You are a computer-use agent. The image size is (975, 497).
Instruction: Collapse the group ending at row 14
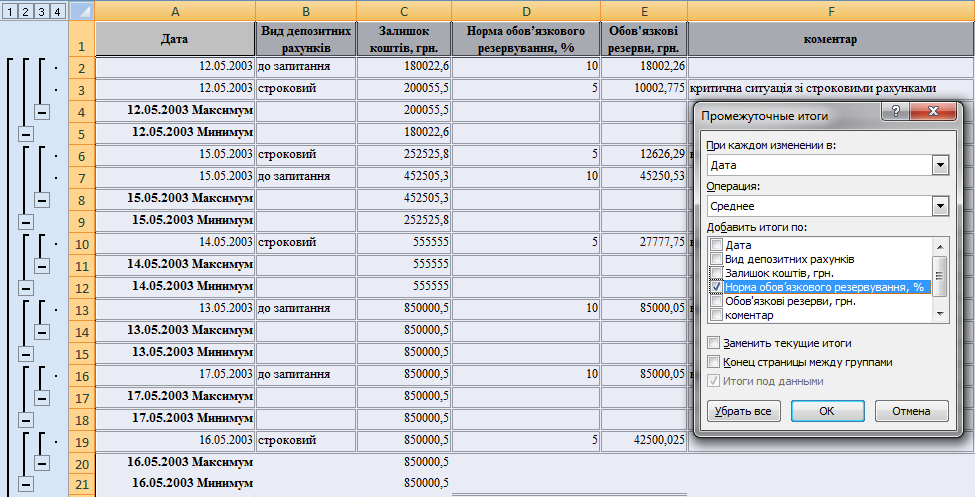tap(42, 332)
